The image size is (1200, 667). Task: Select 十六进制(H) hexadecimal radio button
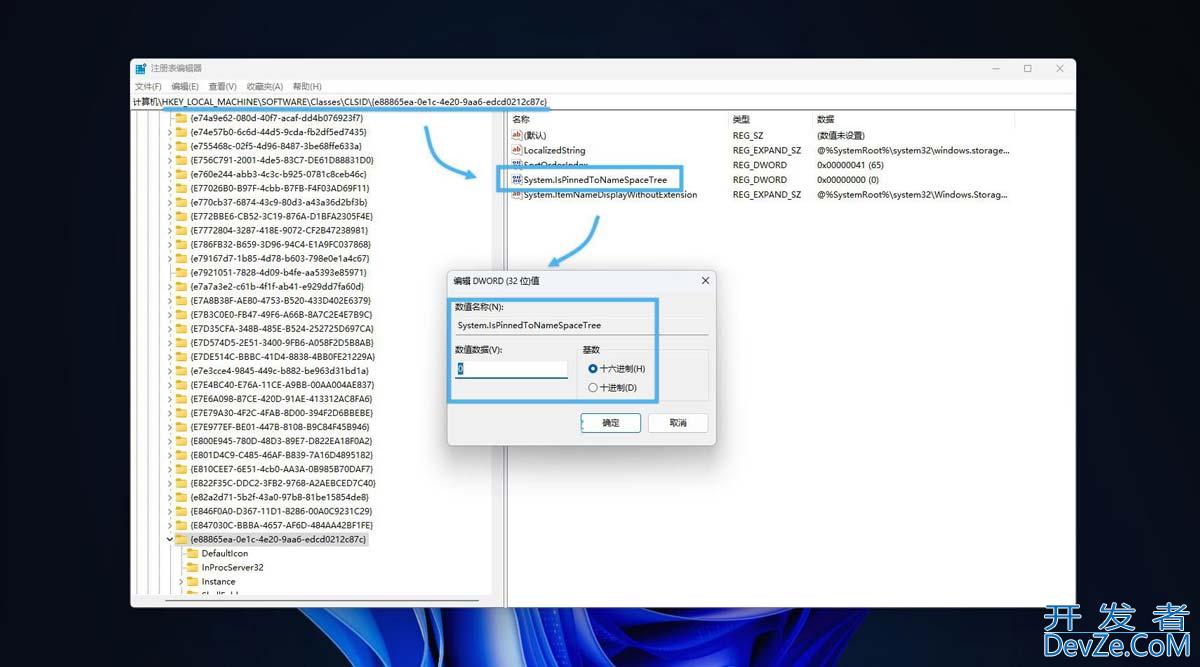pos(593,369)
